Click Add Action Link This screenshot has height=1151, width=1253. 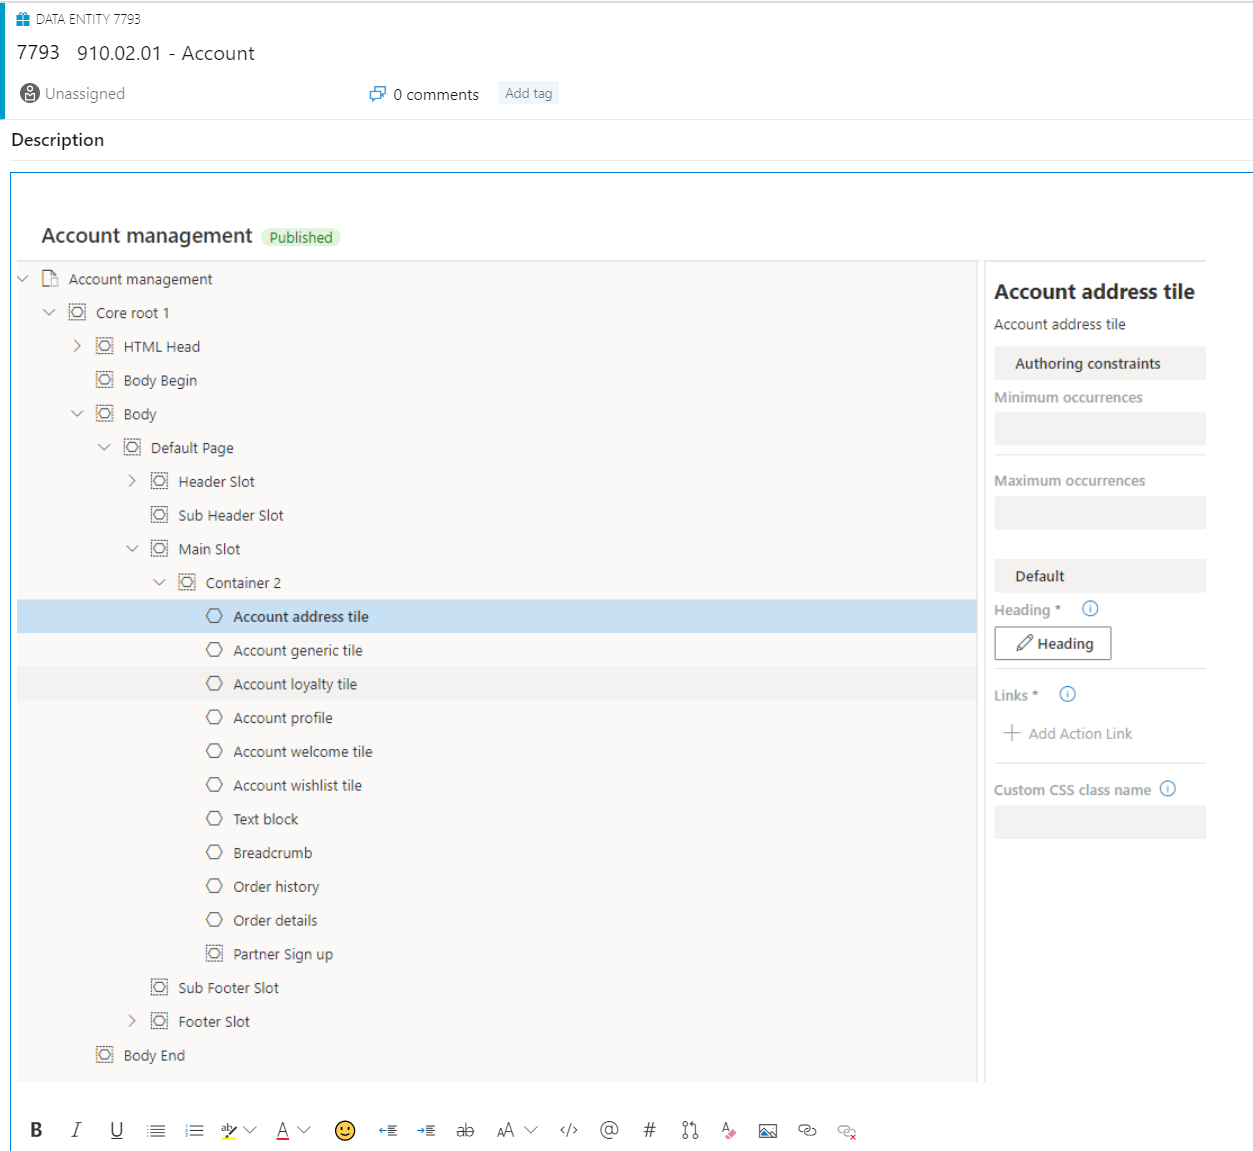coord(1068,734)
